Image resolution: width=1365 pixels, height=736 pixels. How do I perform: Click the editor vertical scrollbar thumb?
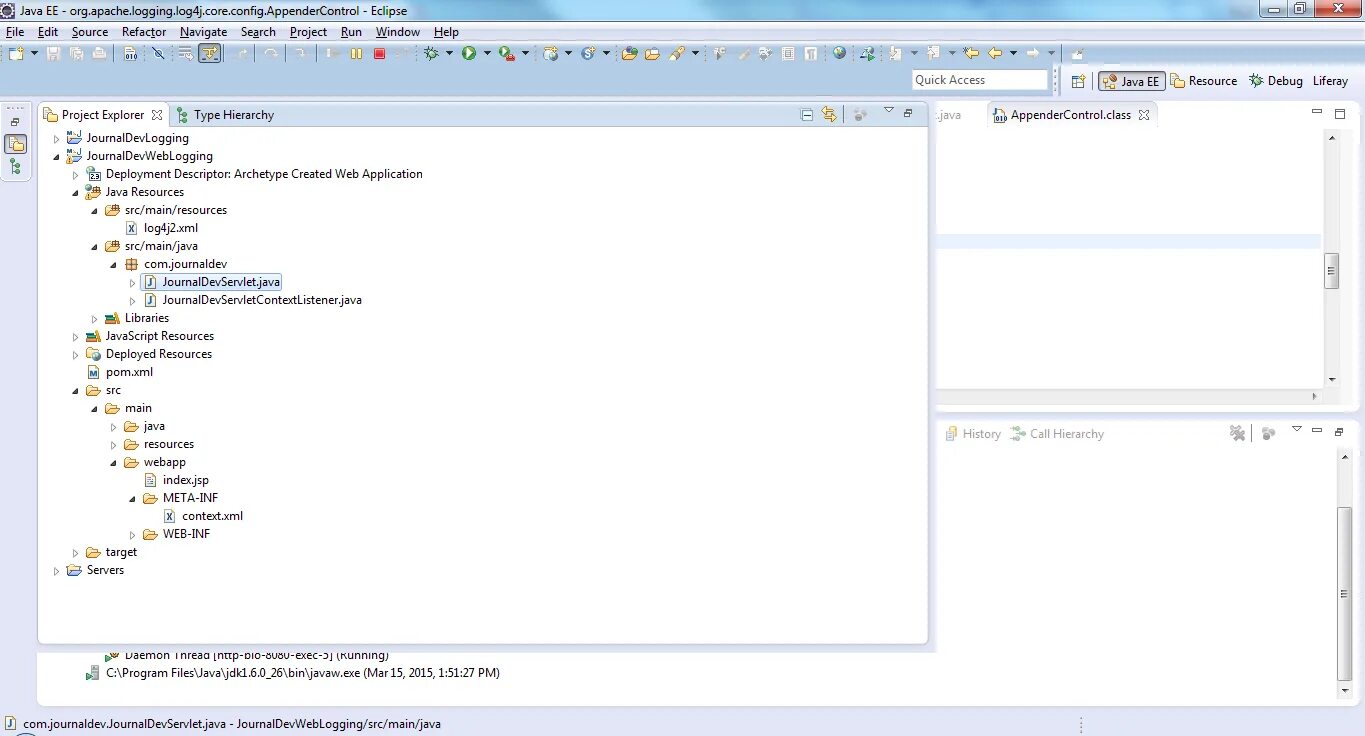[x=1331, y=271]
